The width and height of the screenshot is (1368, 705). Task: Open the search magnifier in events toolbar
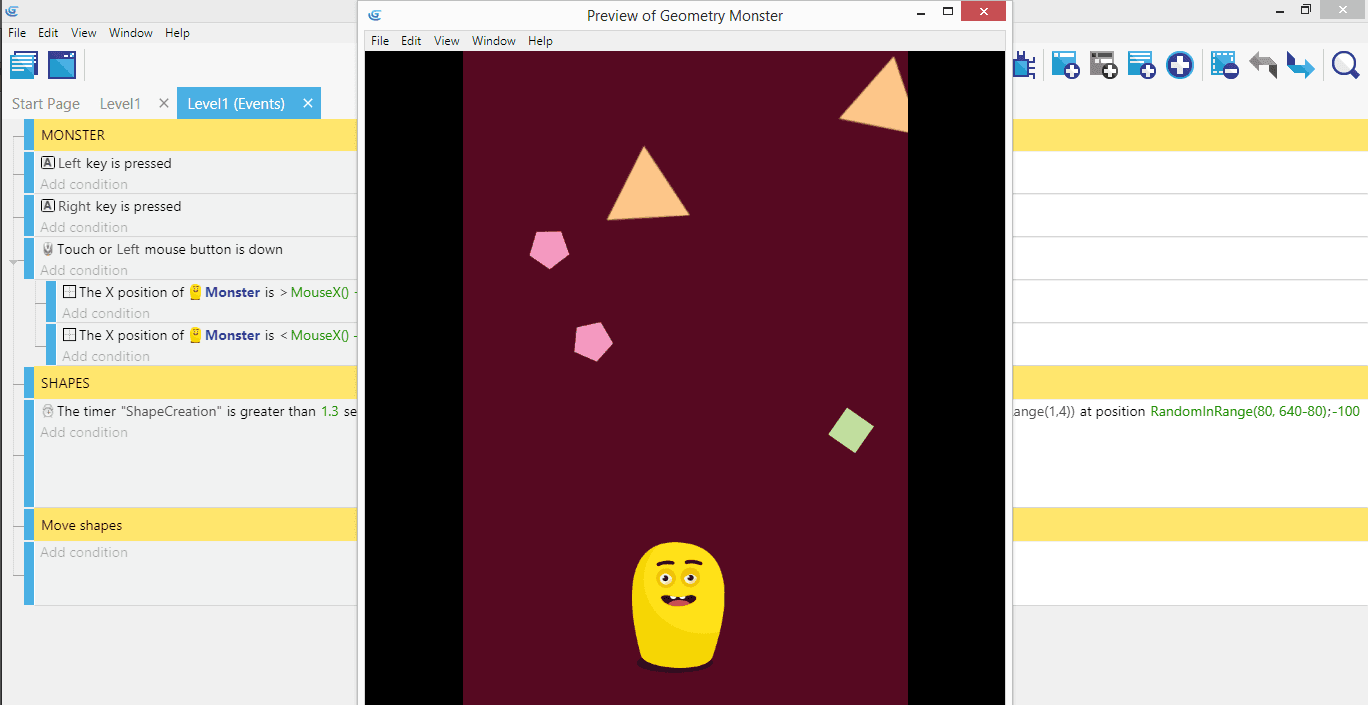click(1345, 66)
